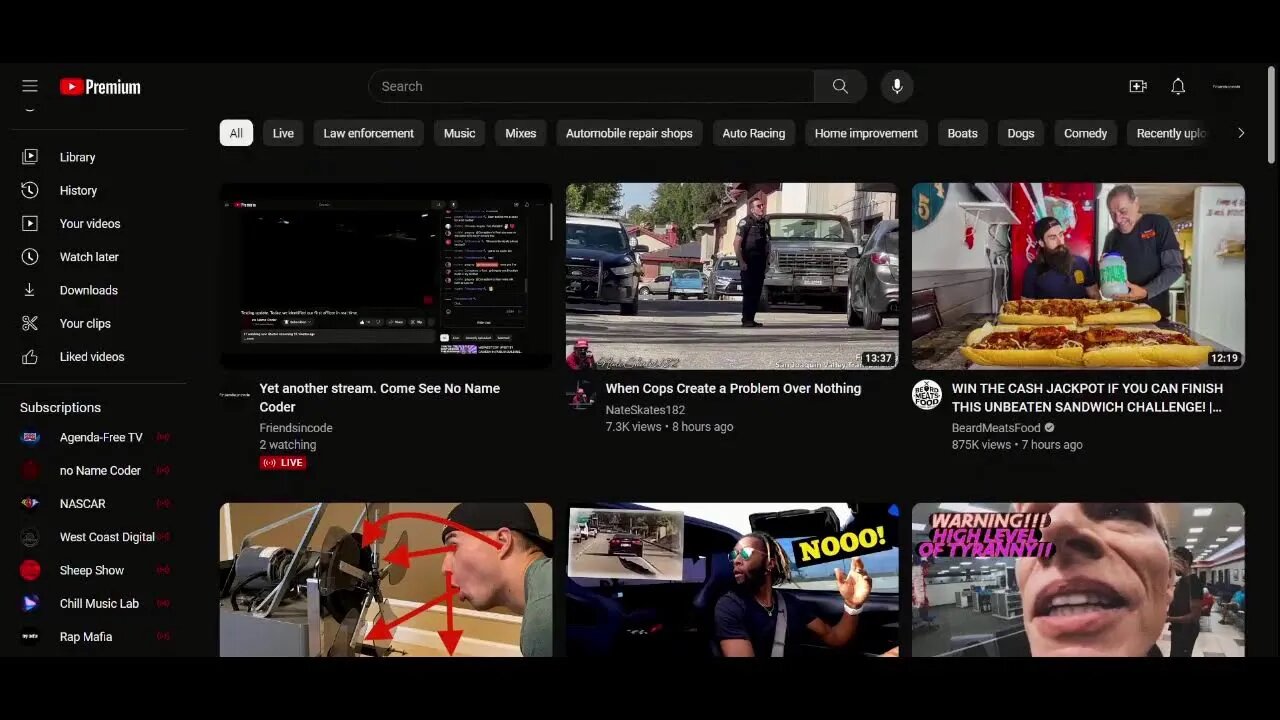Select the Dogs filter chip

pyautogui.click(x=1020, y=133)
